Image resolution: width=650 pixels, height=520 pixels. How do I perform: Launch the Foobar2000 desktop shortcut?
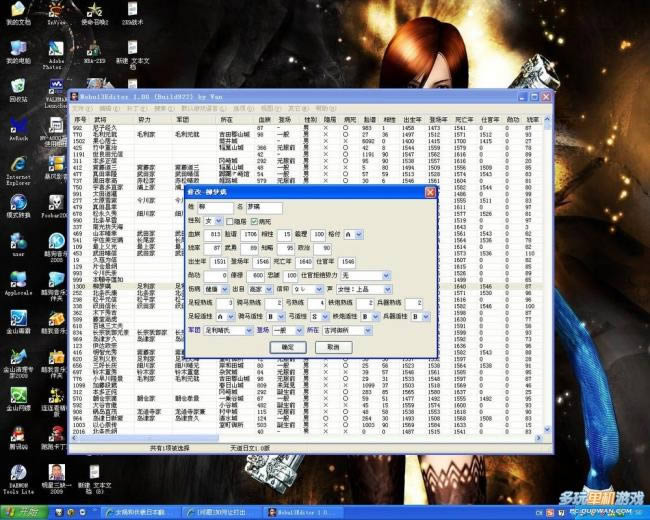point(56,206)
